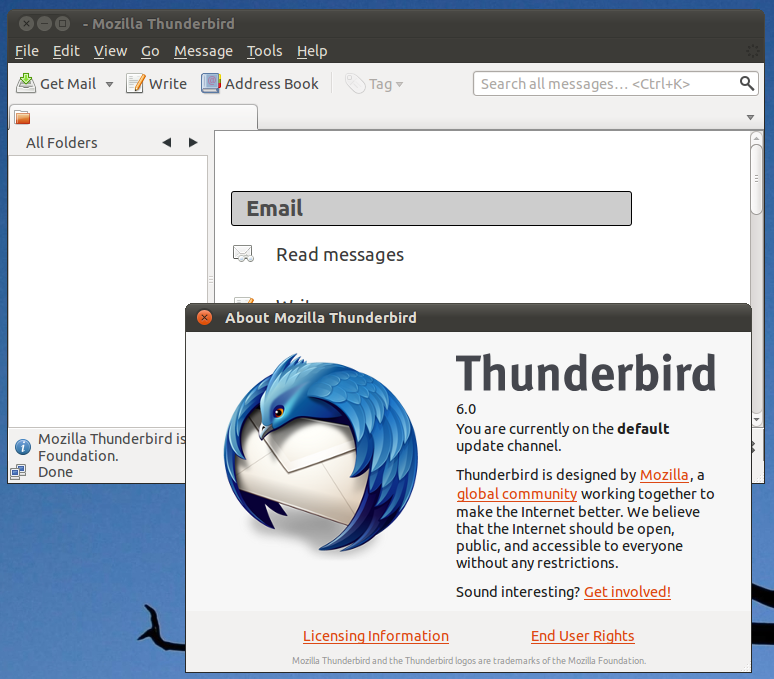
Task: Minimize the main Thunderbird window
Action: click(44, 23)
